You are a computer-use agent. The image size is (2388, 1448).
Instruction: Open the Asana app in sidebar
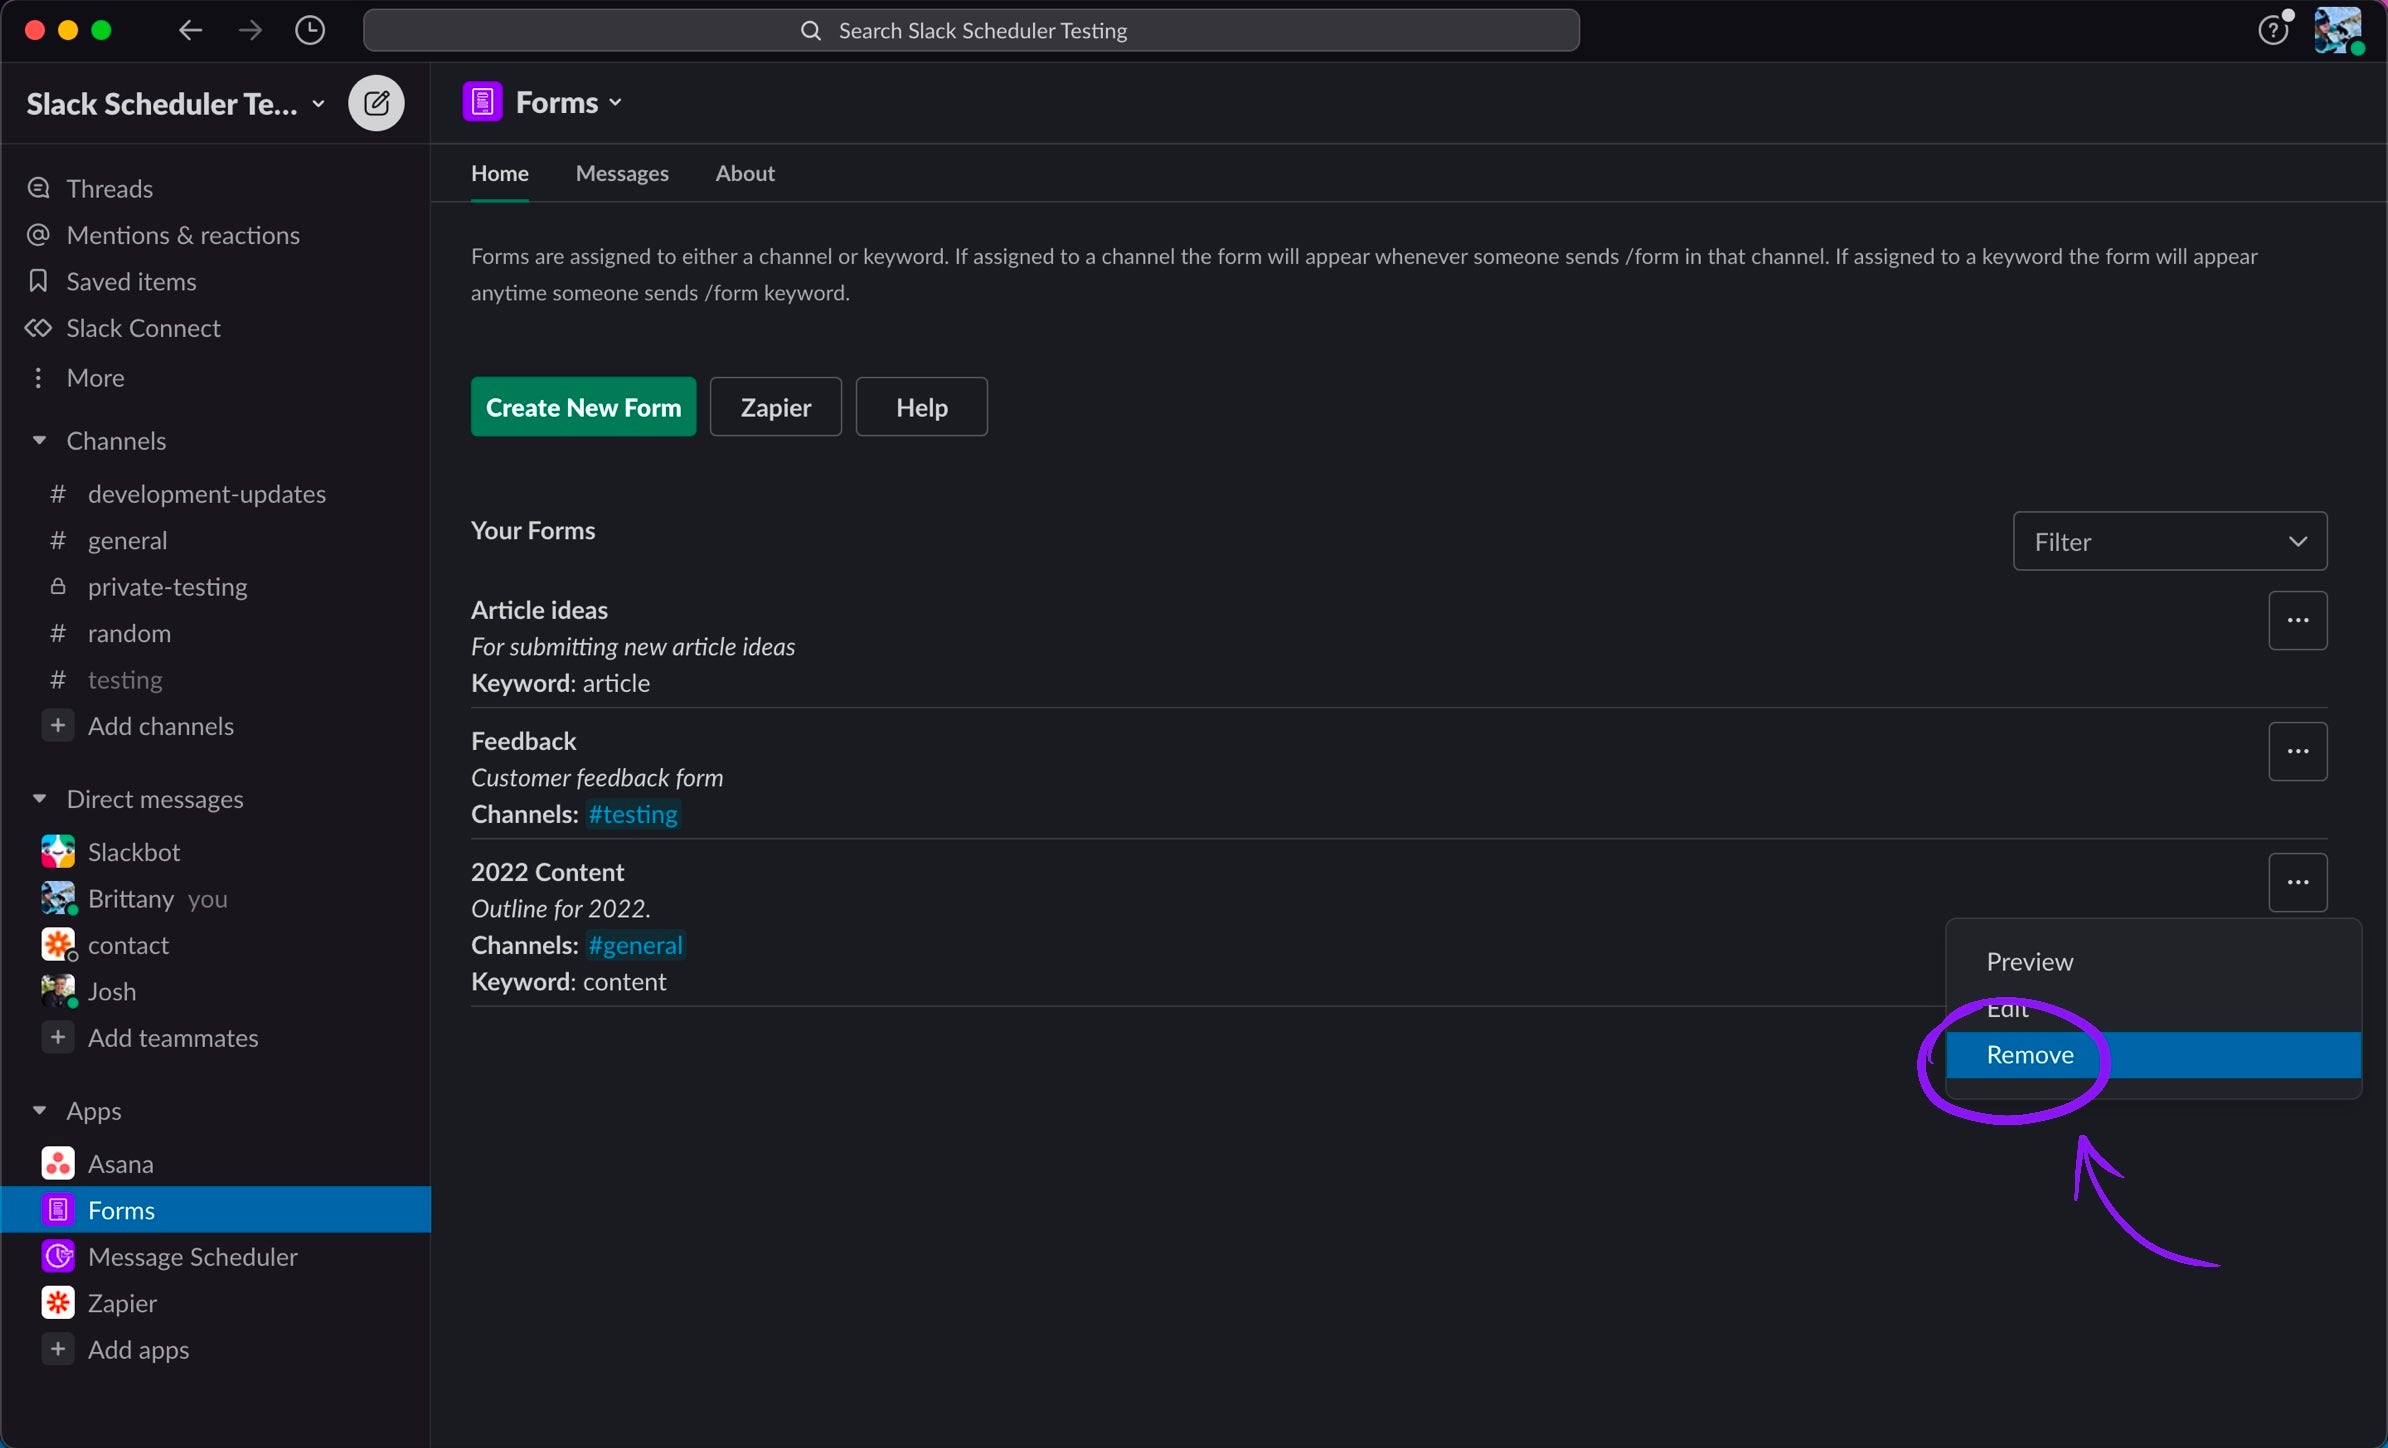click(x=120, y=1164)
